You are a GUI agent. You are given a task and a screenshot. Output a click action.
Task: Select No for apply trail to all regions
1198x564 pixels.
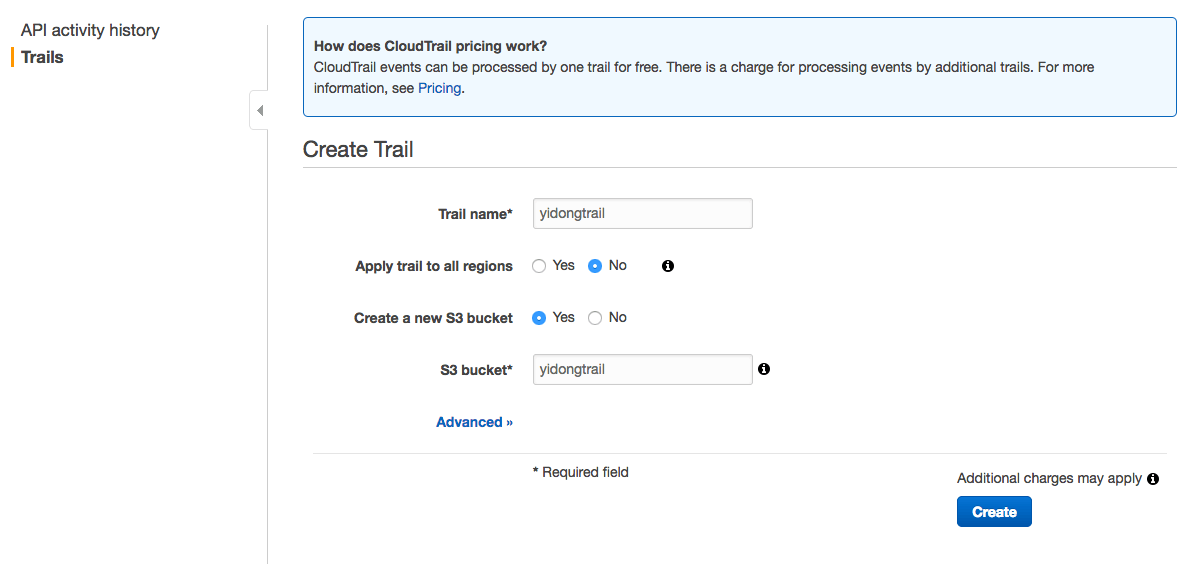click(x=595, y=266)
